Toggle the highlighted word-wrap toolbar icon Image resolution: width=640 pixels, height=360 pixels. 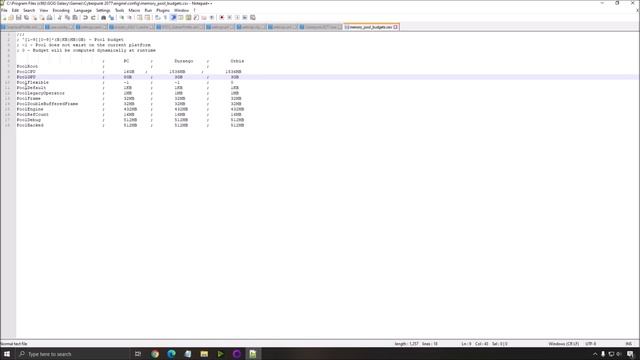click(x=173, y=18)
